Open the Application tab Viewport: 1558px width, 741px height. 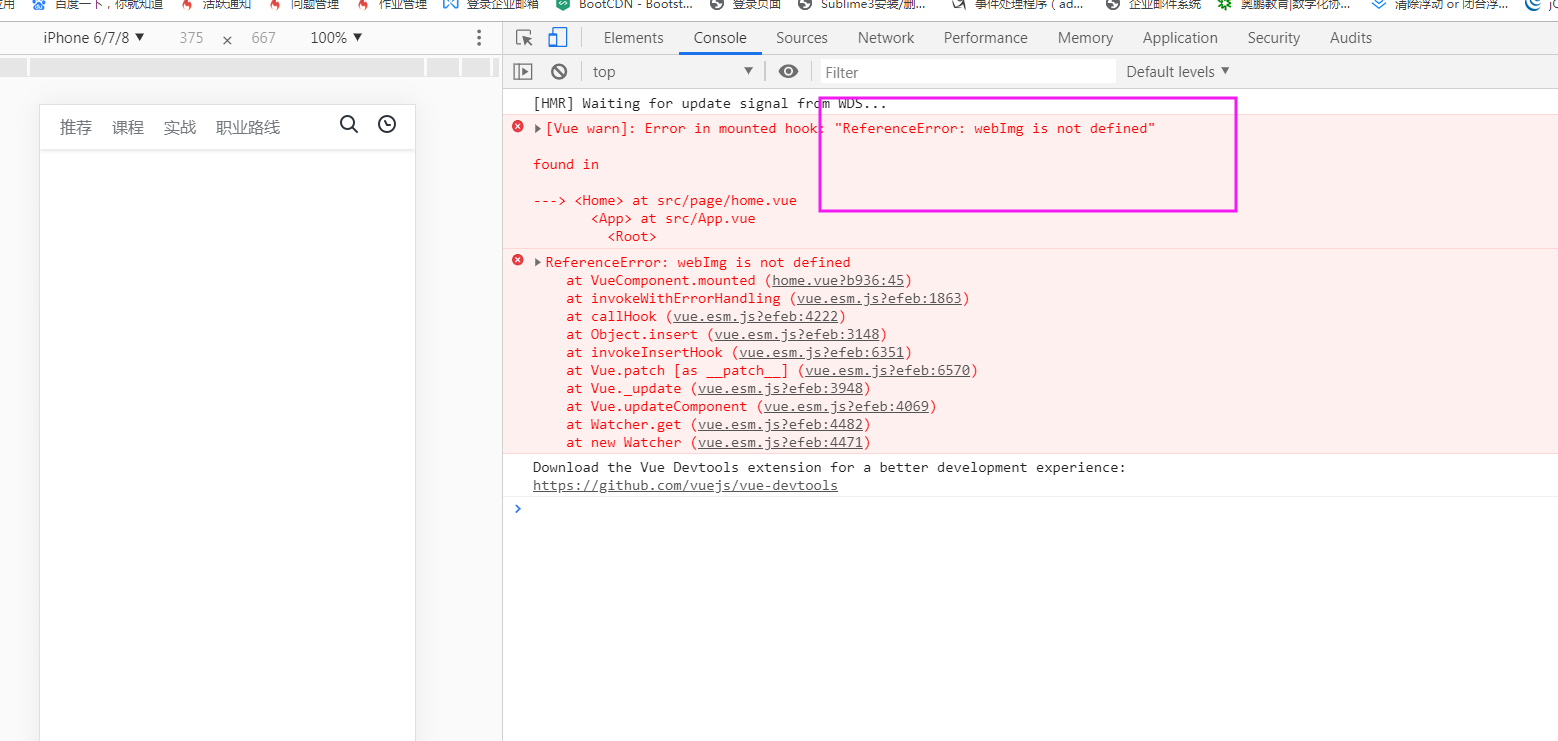click(x=1180, y=38)
